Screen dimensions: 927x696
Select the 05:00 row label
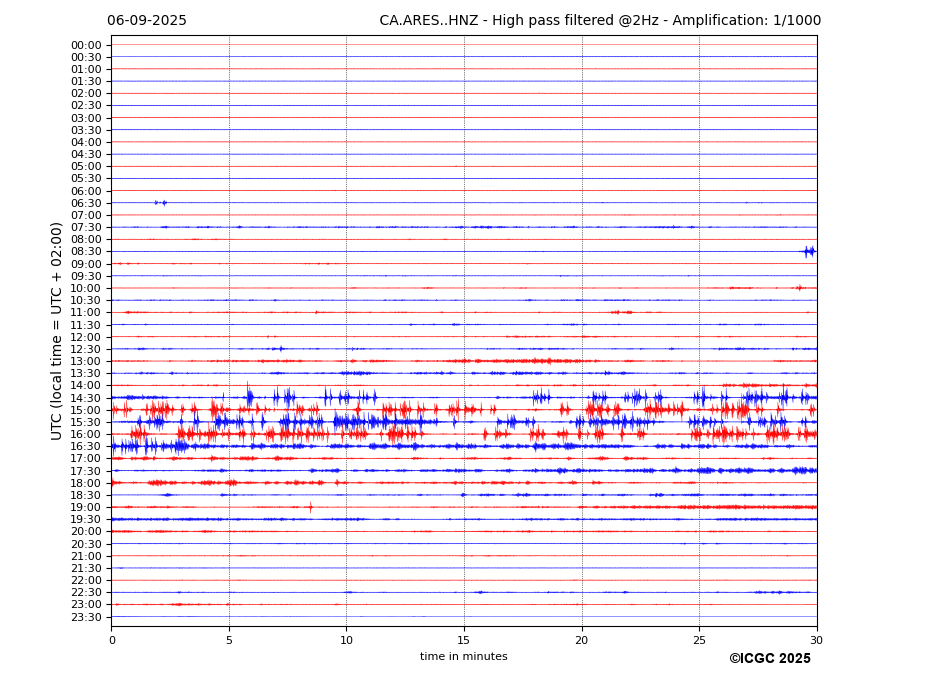point(86,167)
